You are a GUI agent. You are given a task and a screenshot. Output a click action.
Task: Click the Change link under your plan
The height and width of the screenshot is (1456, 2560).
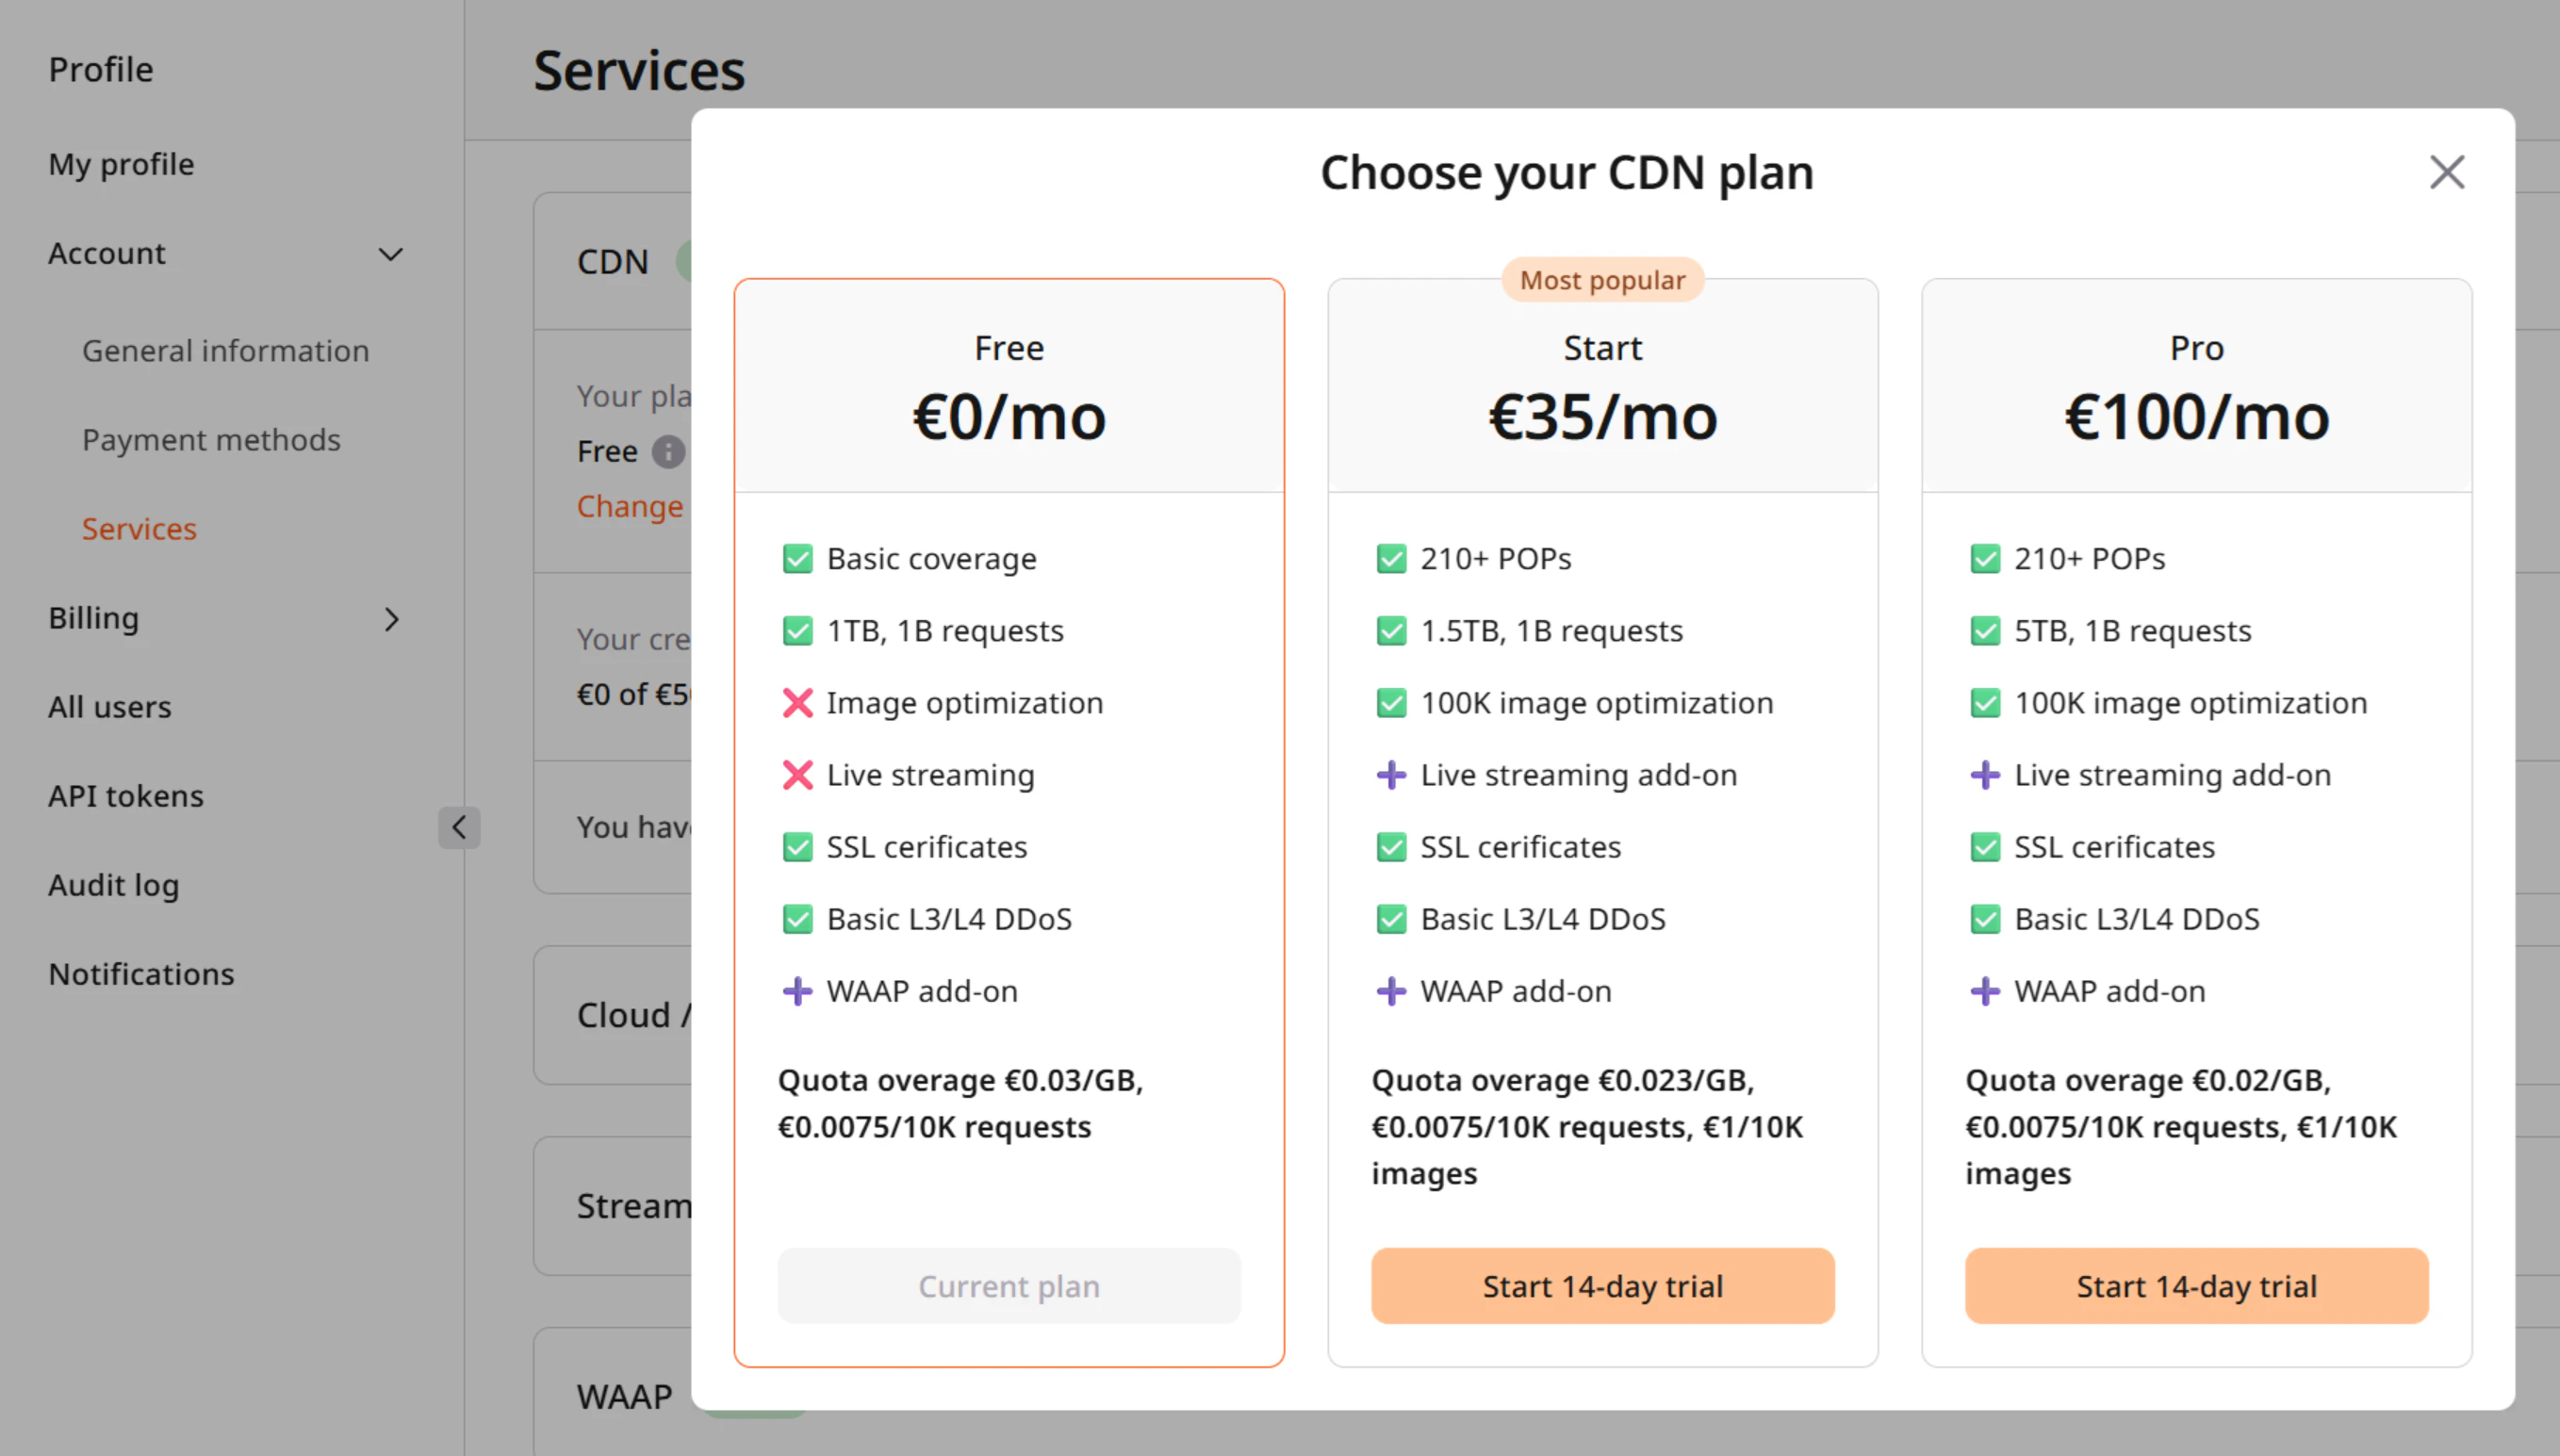click(x=630, y=506)
